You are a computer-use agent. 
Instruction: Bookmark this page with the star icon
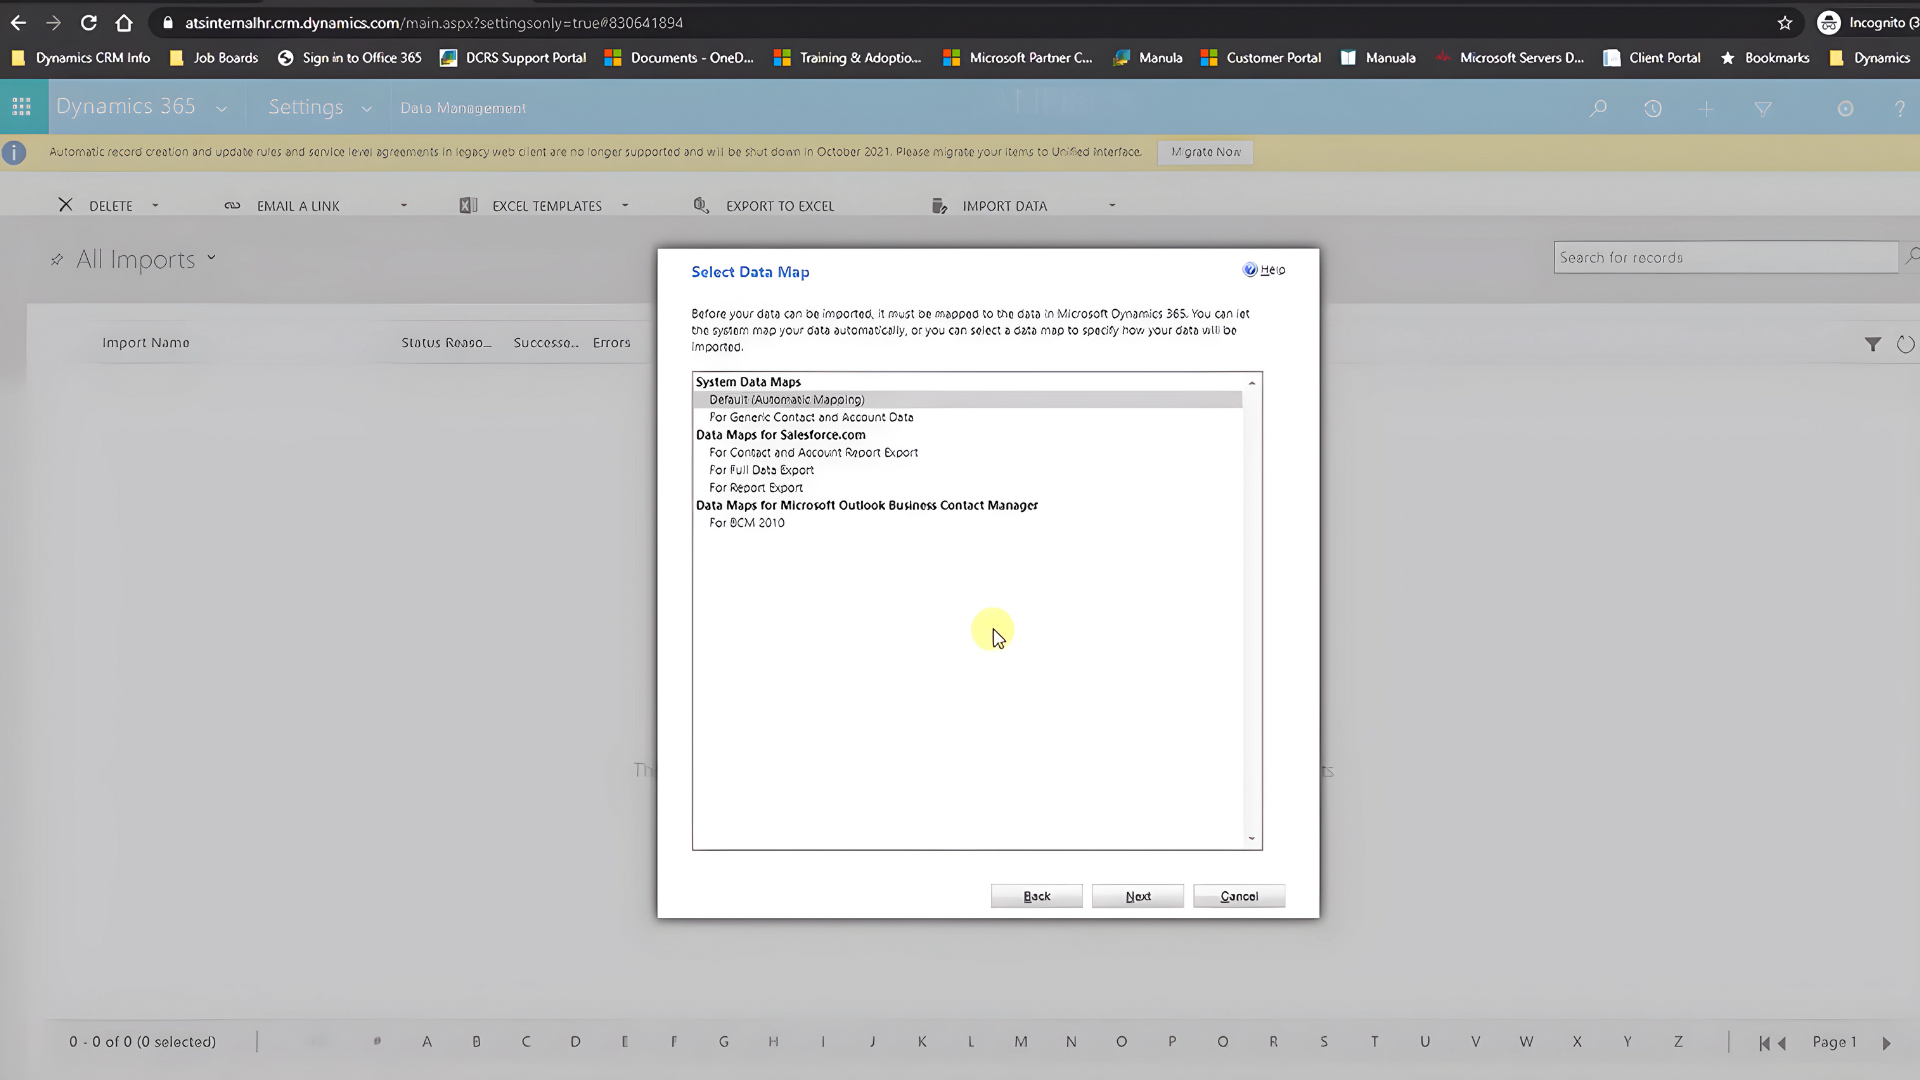[1785, 22]
